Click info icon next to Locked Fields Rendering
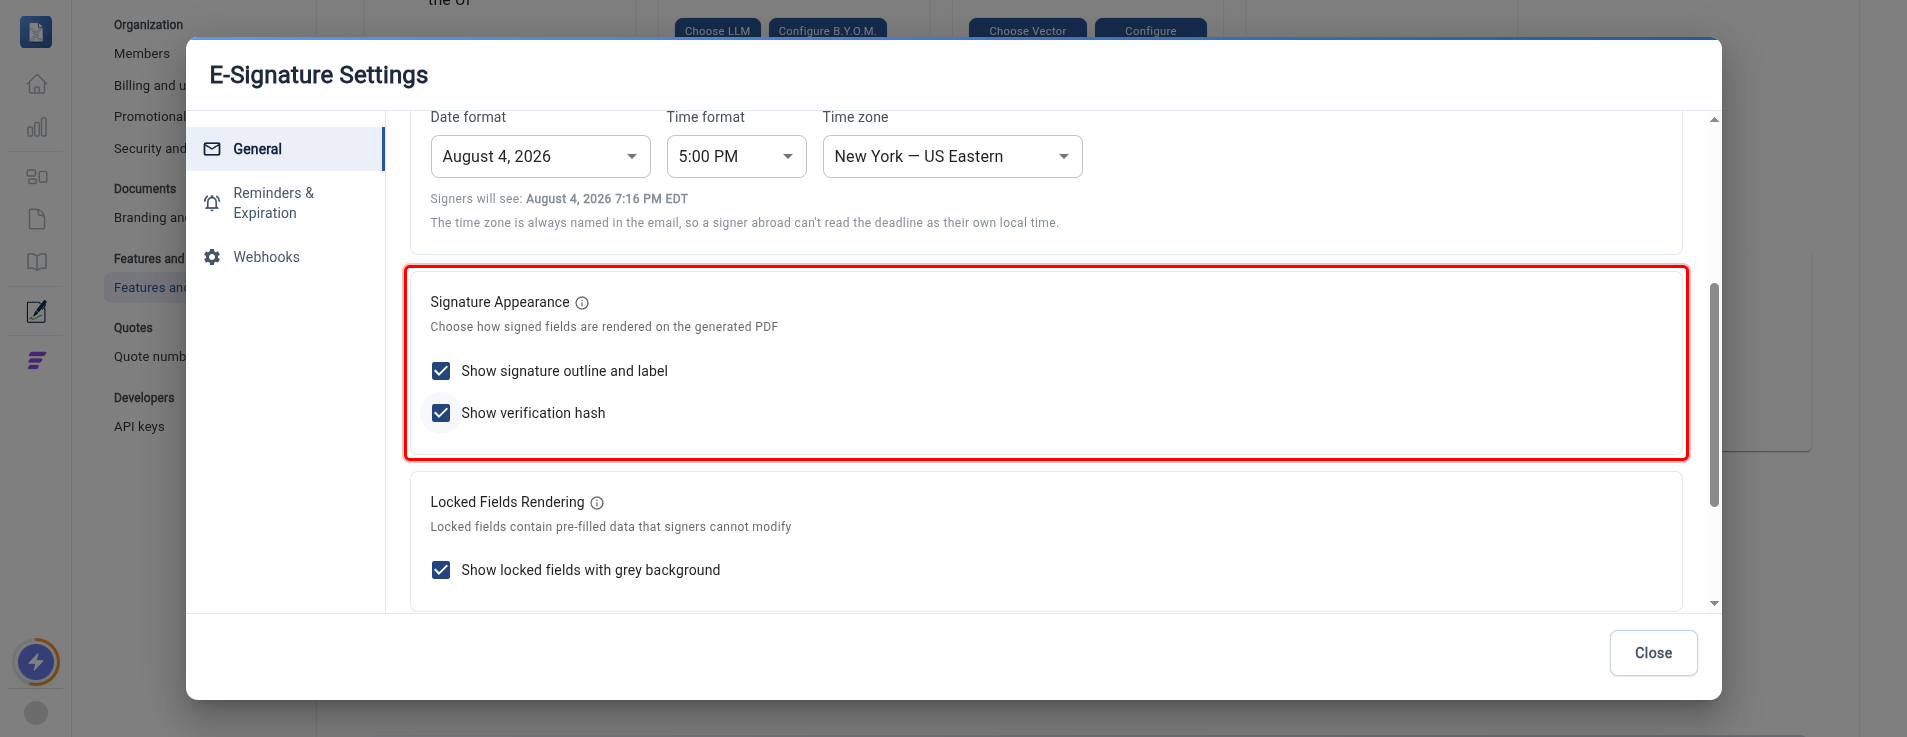Image resolution: width=1907 pixels, height=737 pixels. (x=597, y=503)
